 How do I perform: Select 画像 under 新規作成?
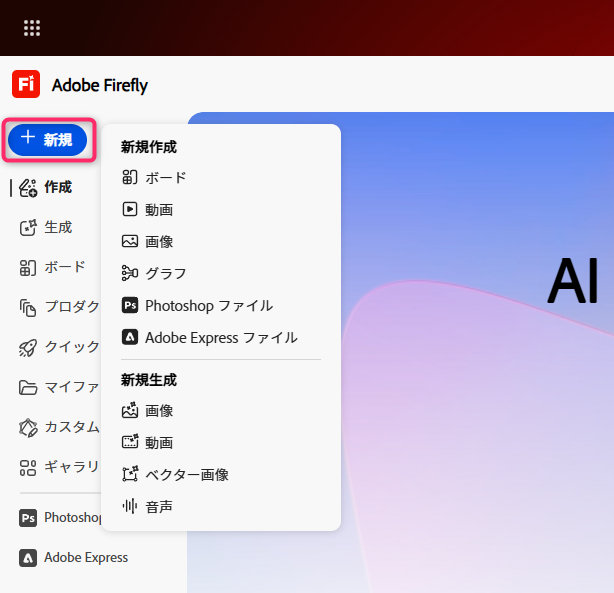pos(159,242)
